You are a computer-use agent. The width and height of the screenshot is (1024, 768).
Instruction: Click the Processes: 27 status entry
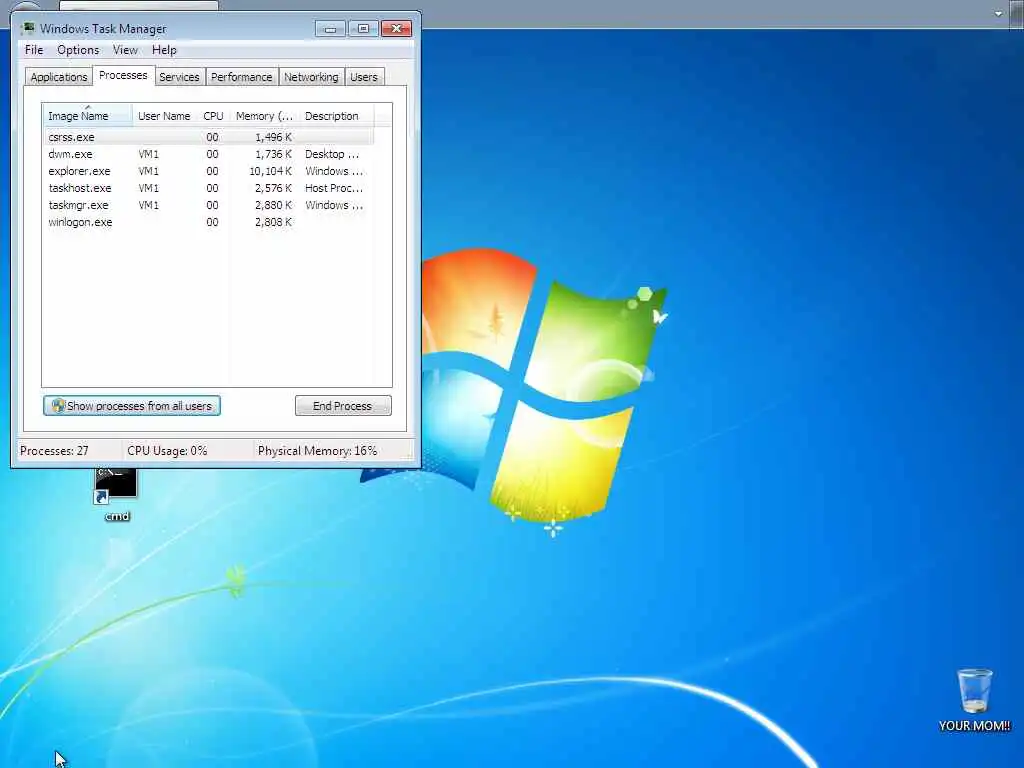[x=54, y=451]
